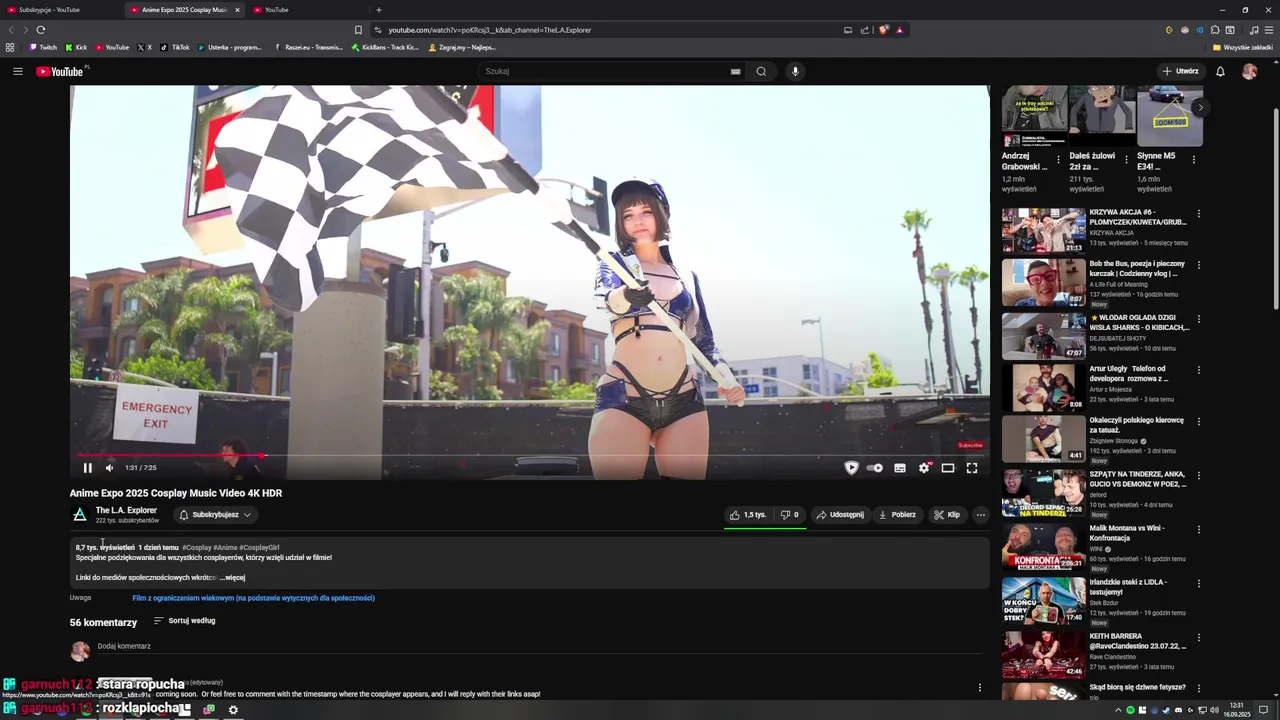Seek on the red video progress bar

[x=530, y=455]
